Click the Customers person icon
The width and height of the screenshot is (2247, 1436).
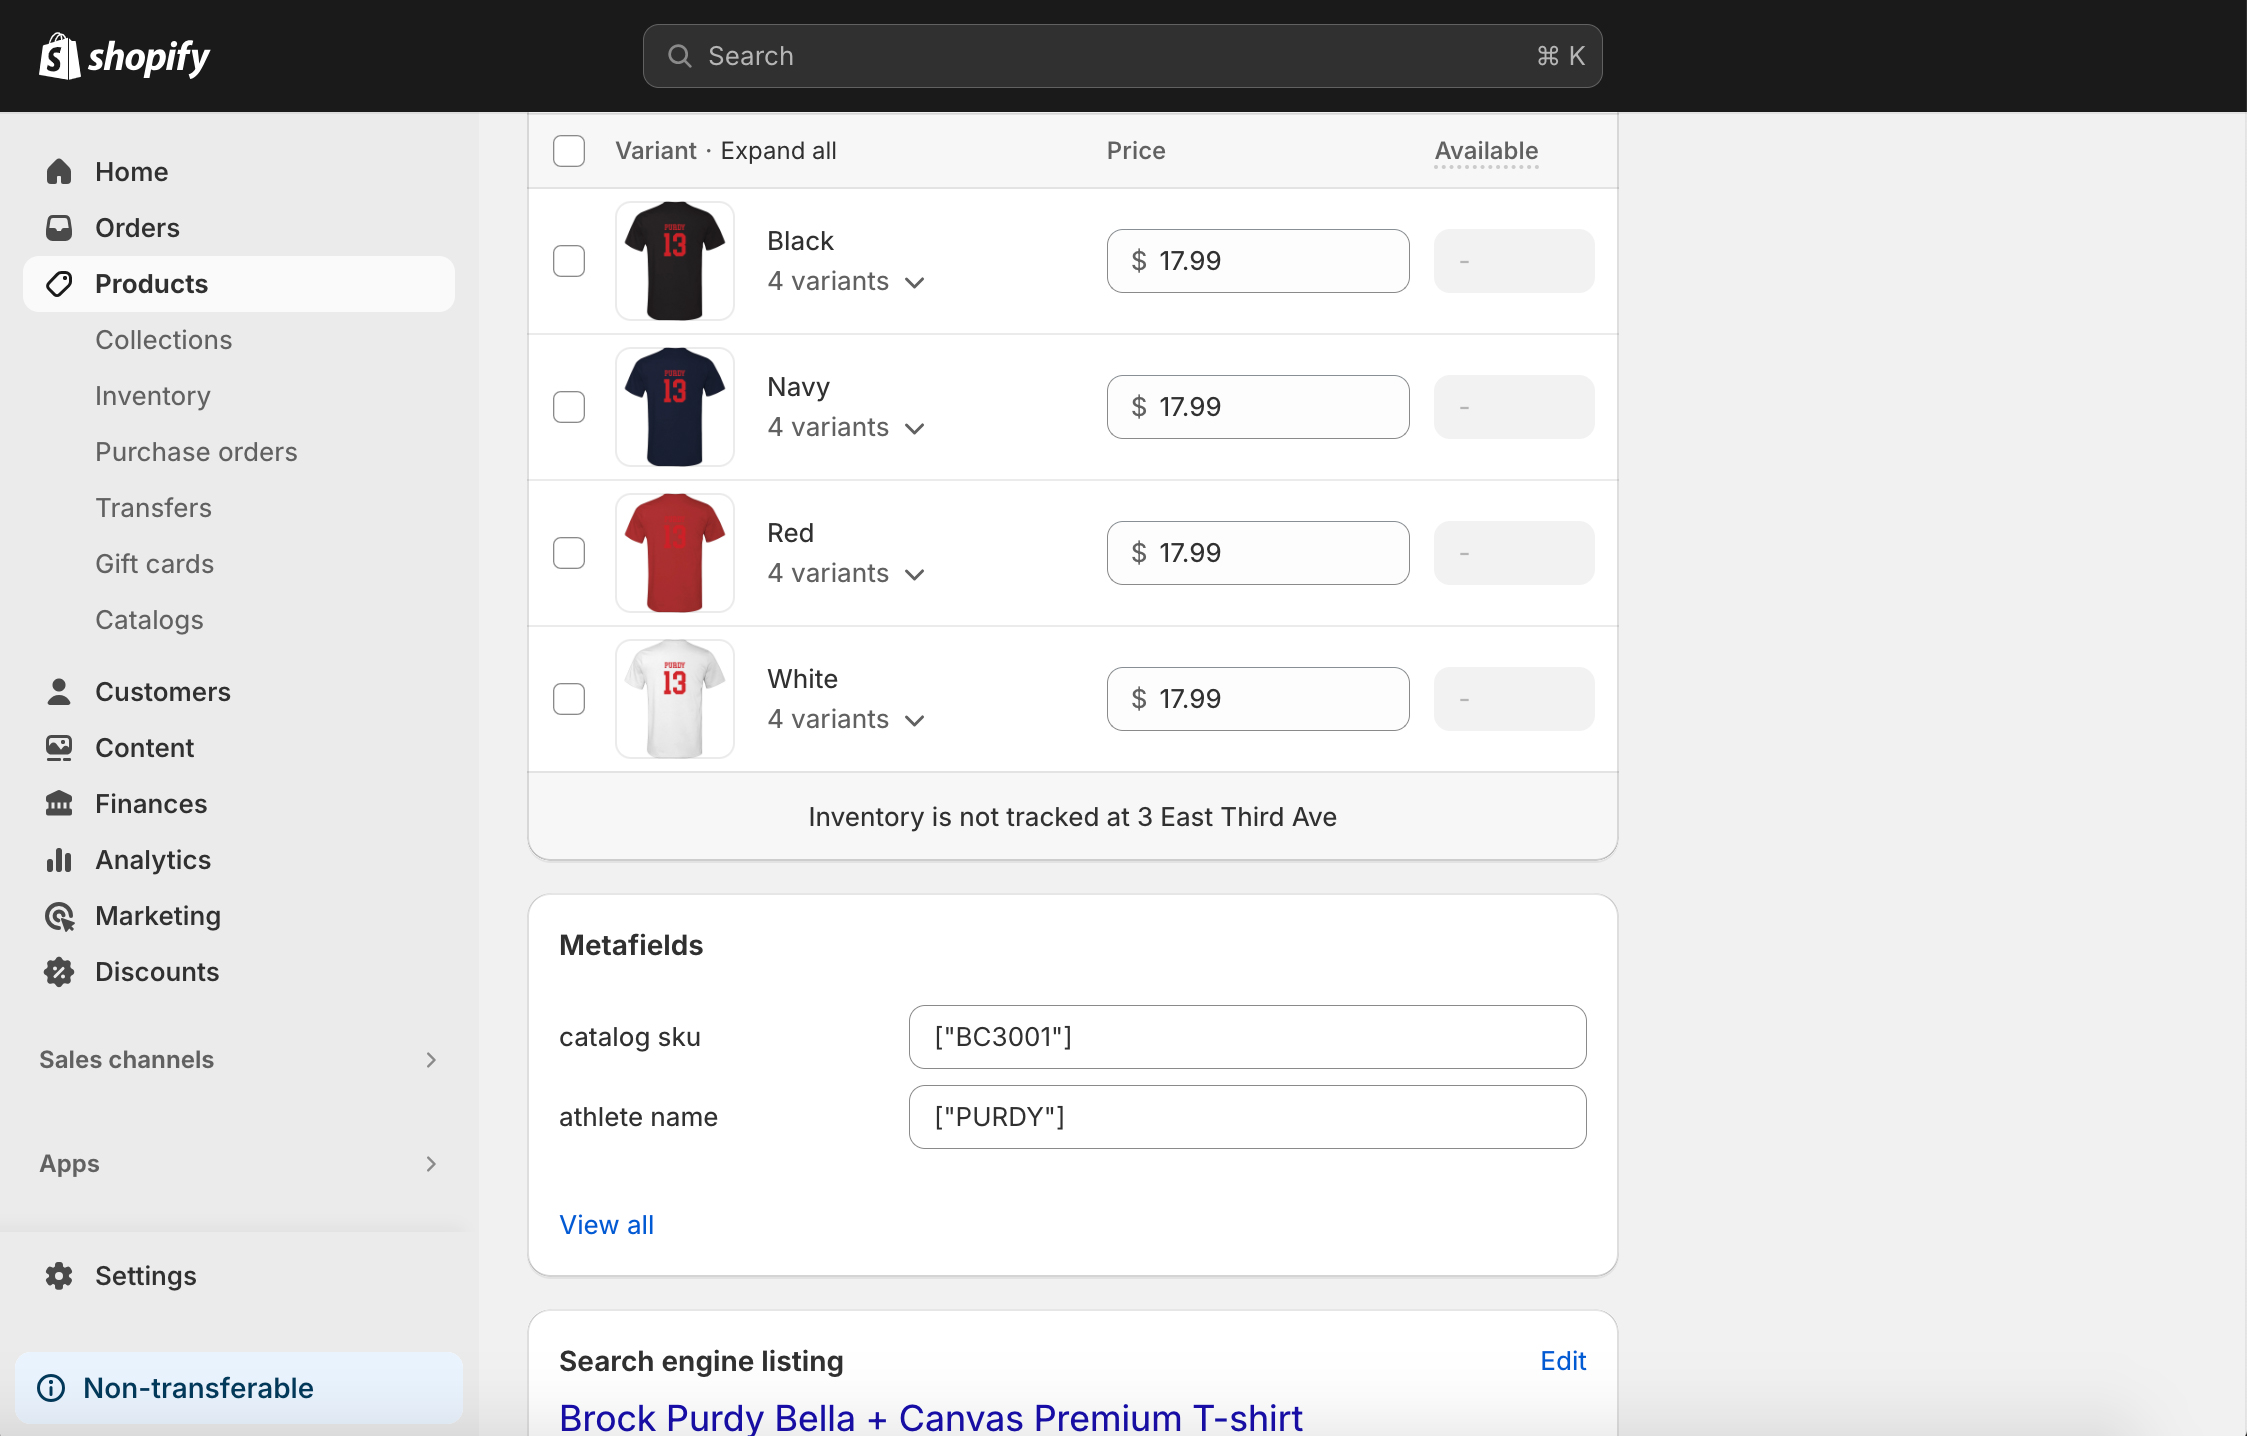(59, 692)
